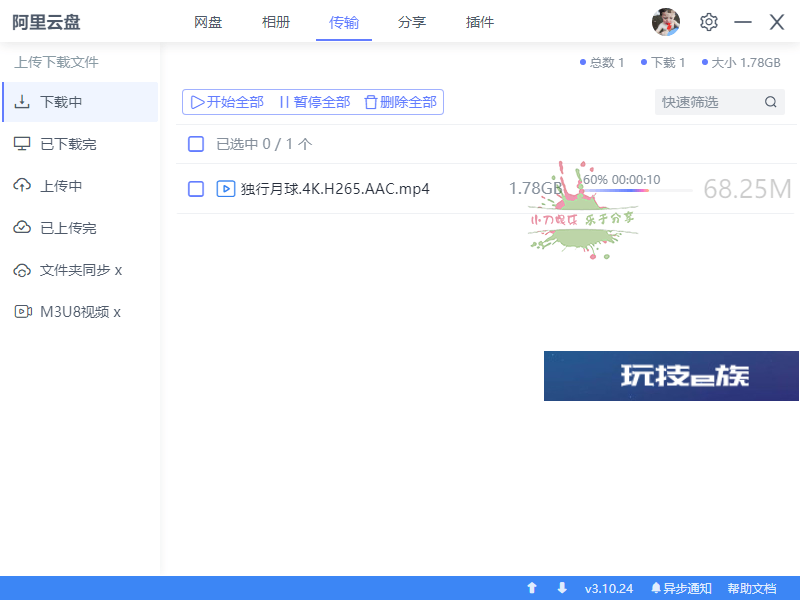800x600 pixels.
Task: Click the upload arrow in status bar
Action: point(532,588)
